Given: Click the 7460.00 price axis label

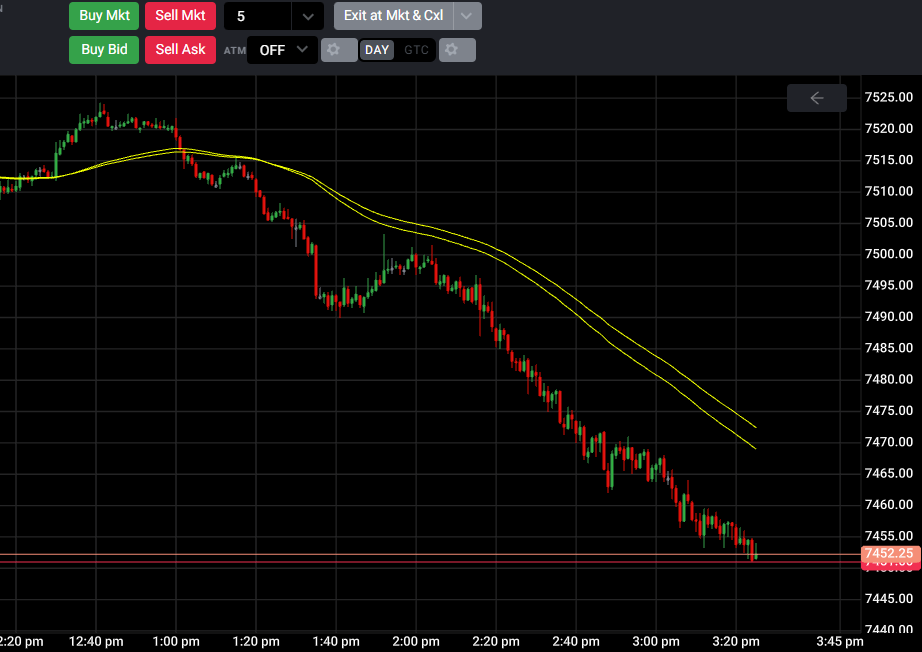Looking at the screenshot, I should [x=889, y=504].
